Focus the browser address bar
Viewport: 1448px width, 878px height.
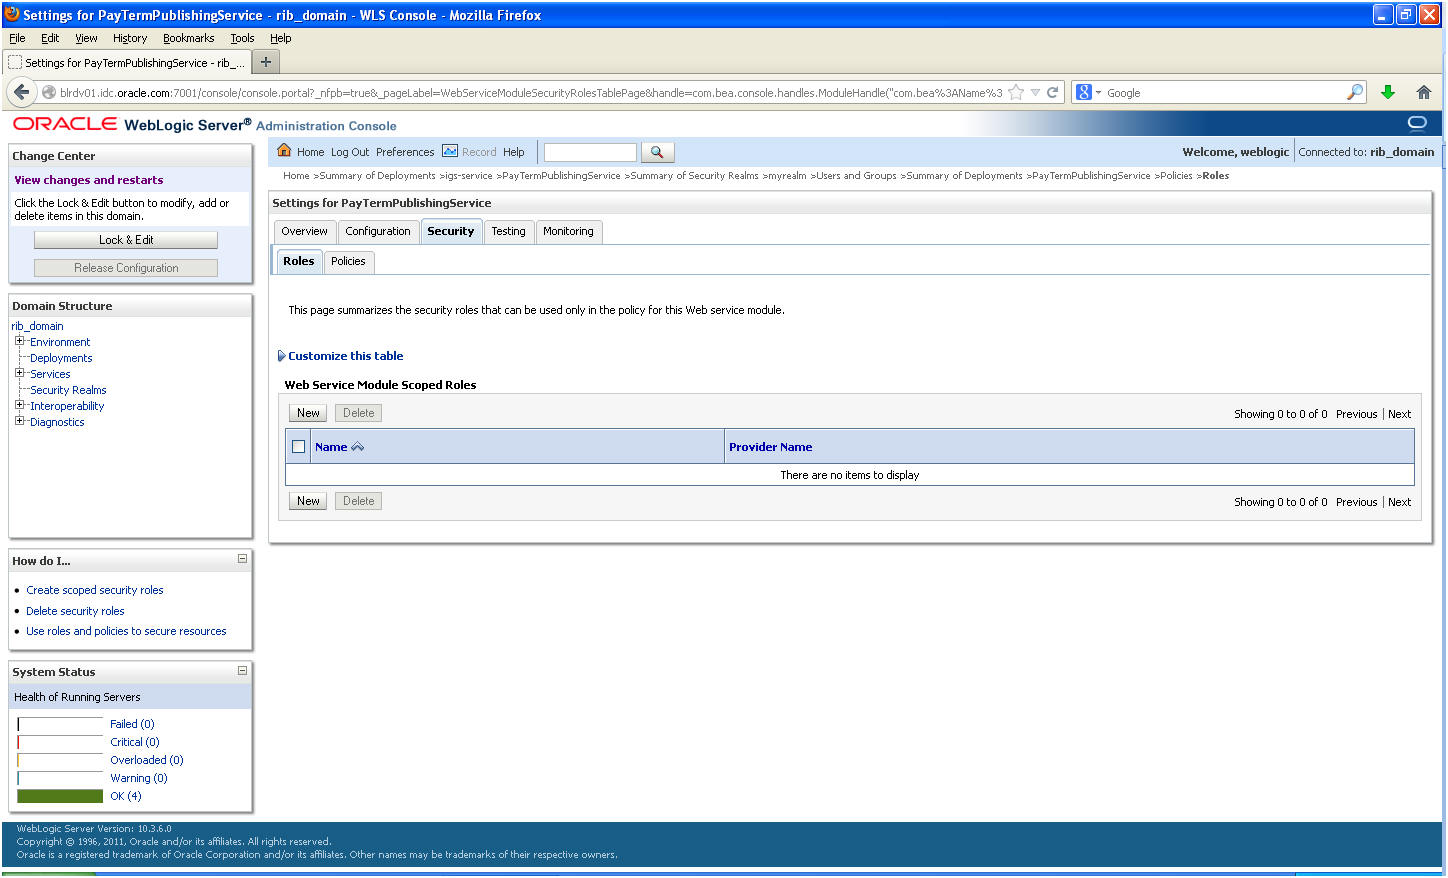[x=530, y=93]
